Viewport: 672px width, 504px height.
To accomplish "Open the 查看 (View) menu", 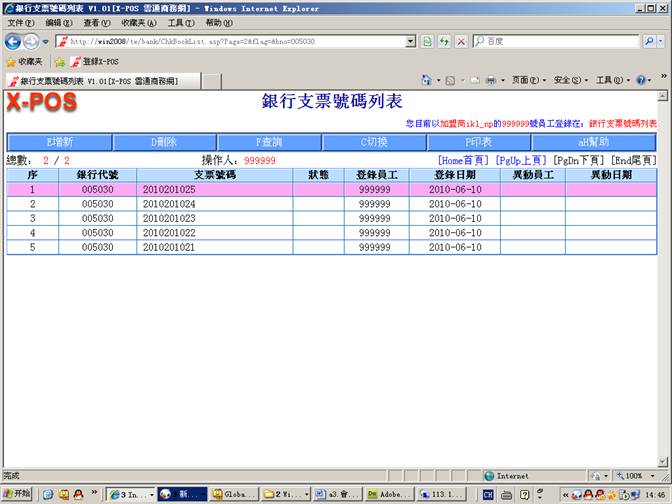I will tap(97, 22).
